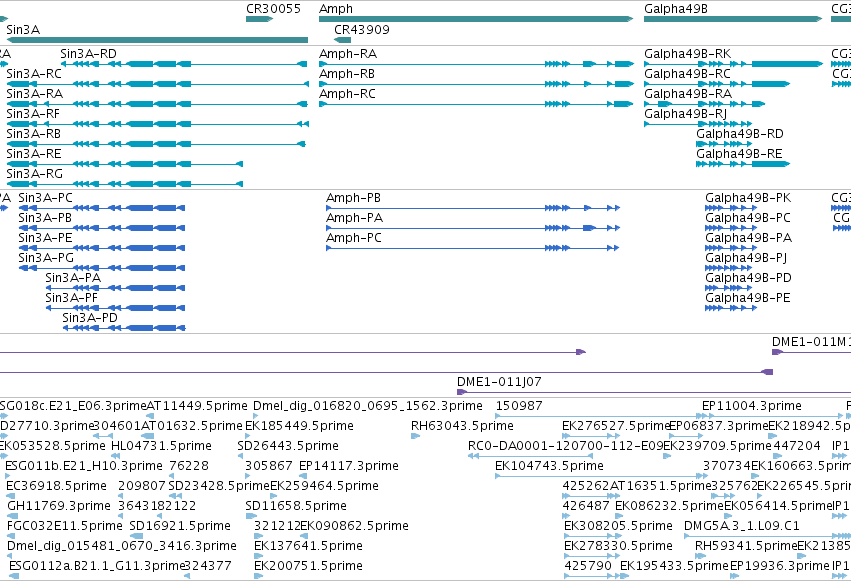Select the CR43909 gene label
851x581 pixels.
[x=361, y=30]
